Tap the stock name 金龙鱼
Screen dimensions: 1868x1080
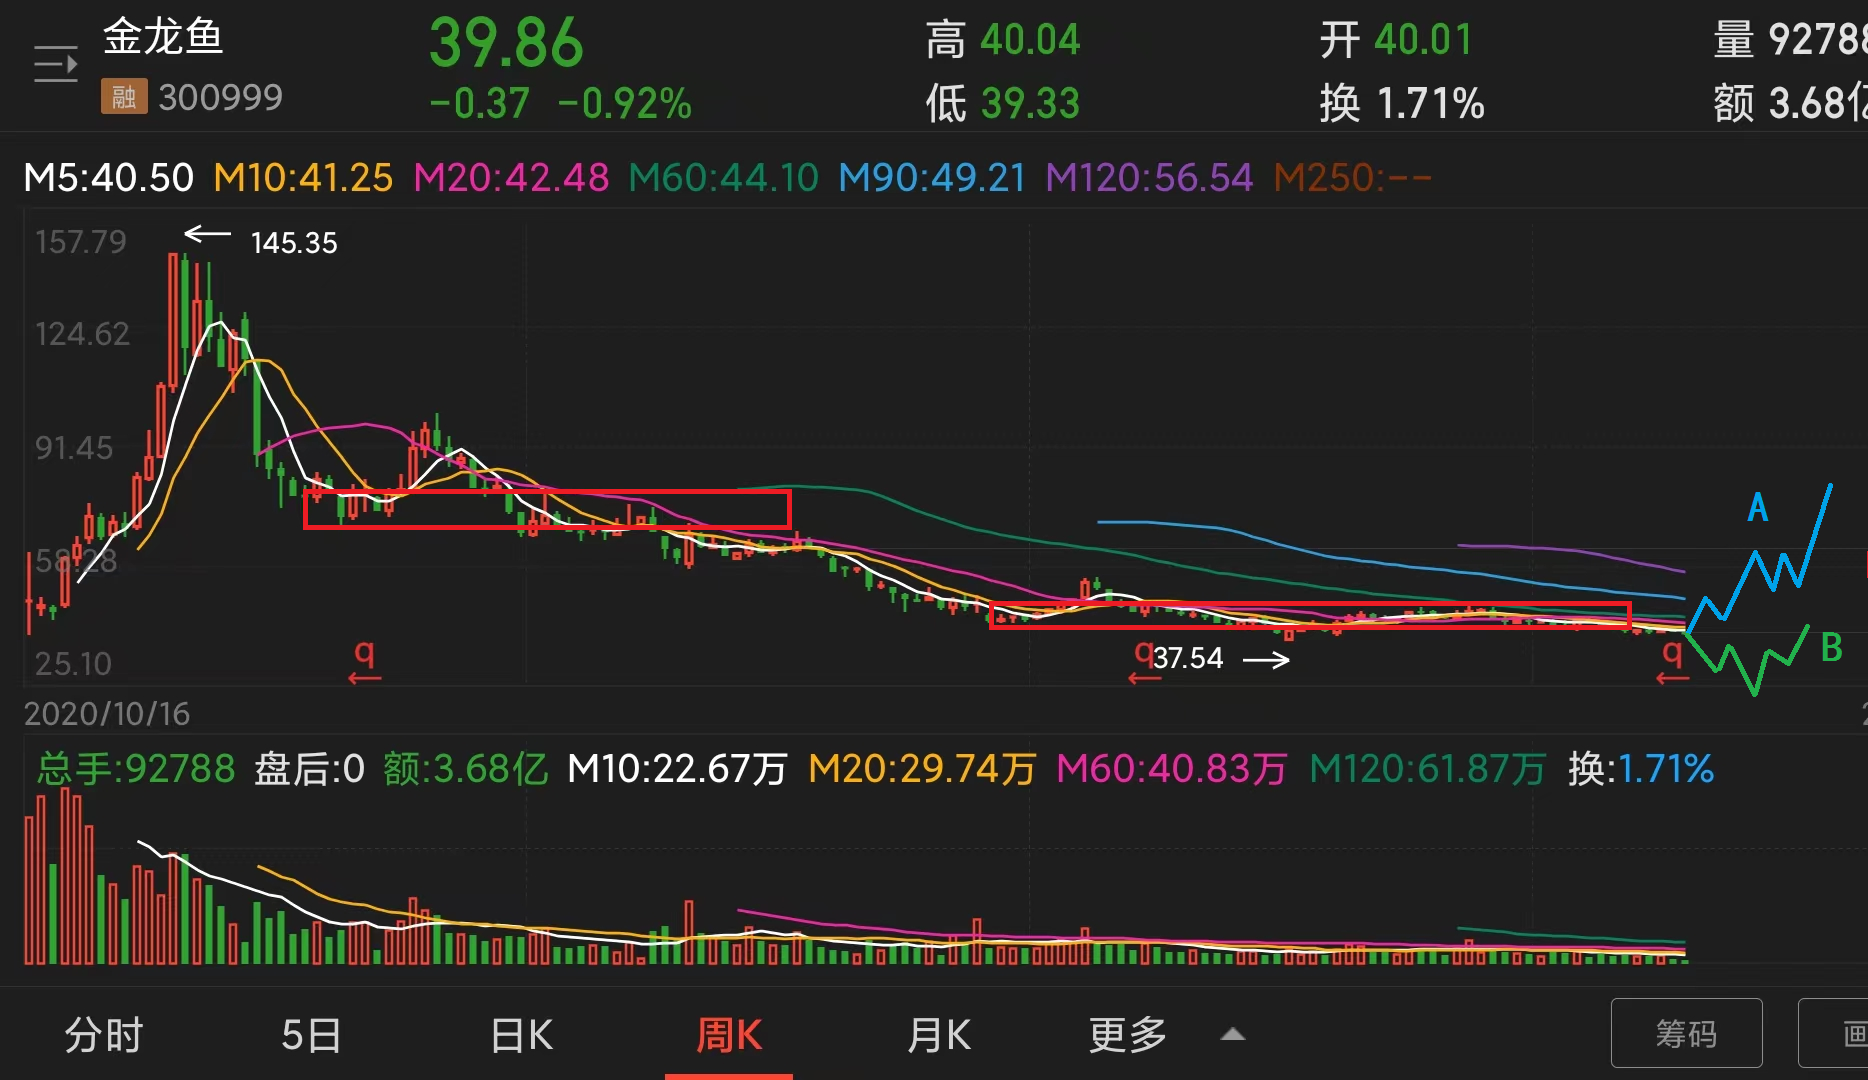[x=163, y=37]
